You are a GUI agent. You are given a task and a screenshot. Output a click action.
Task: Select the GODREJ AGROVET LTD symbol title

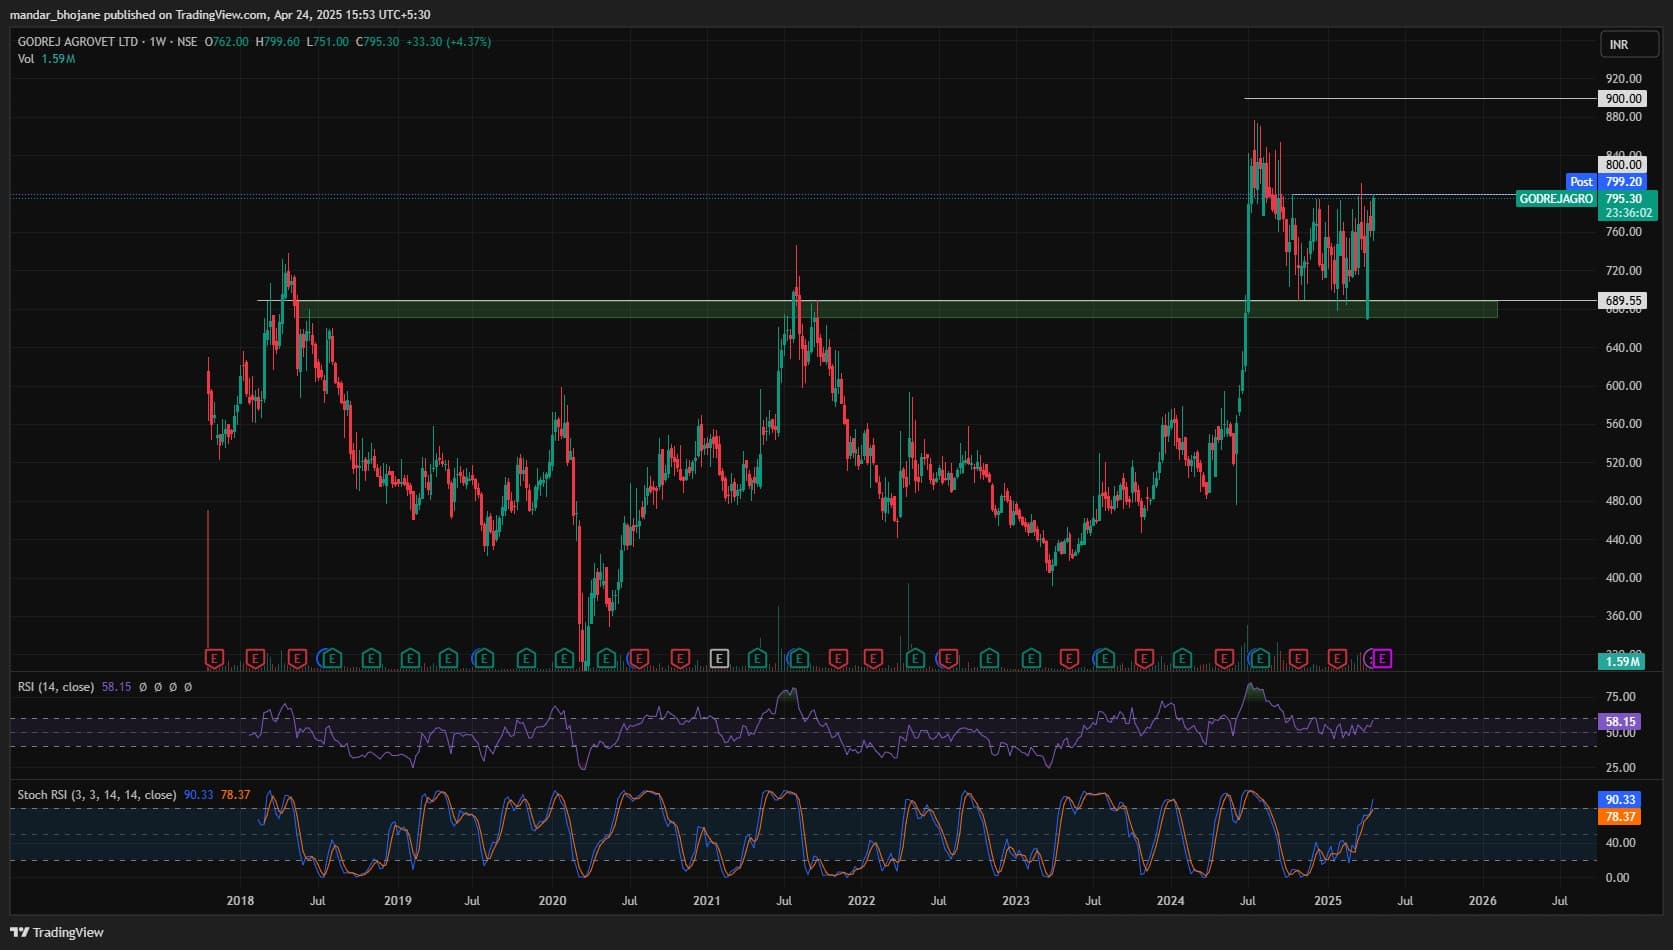[x=78, y=42]
